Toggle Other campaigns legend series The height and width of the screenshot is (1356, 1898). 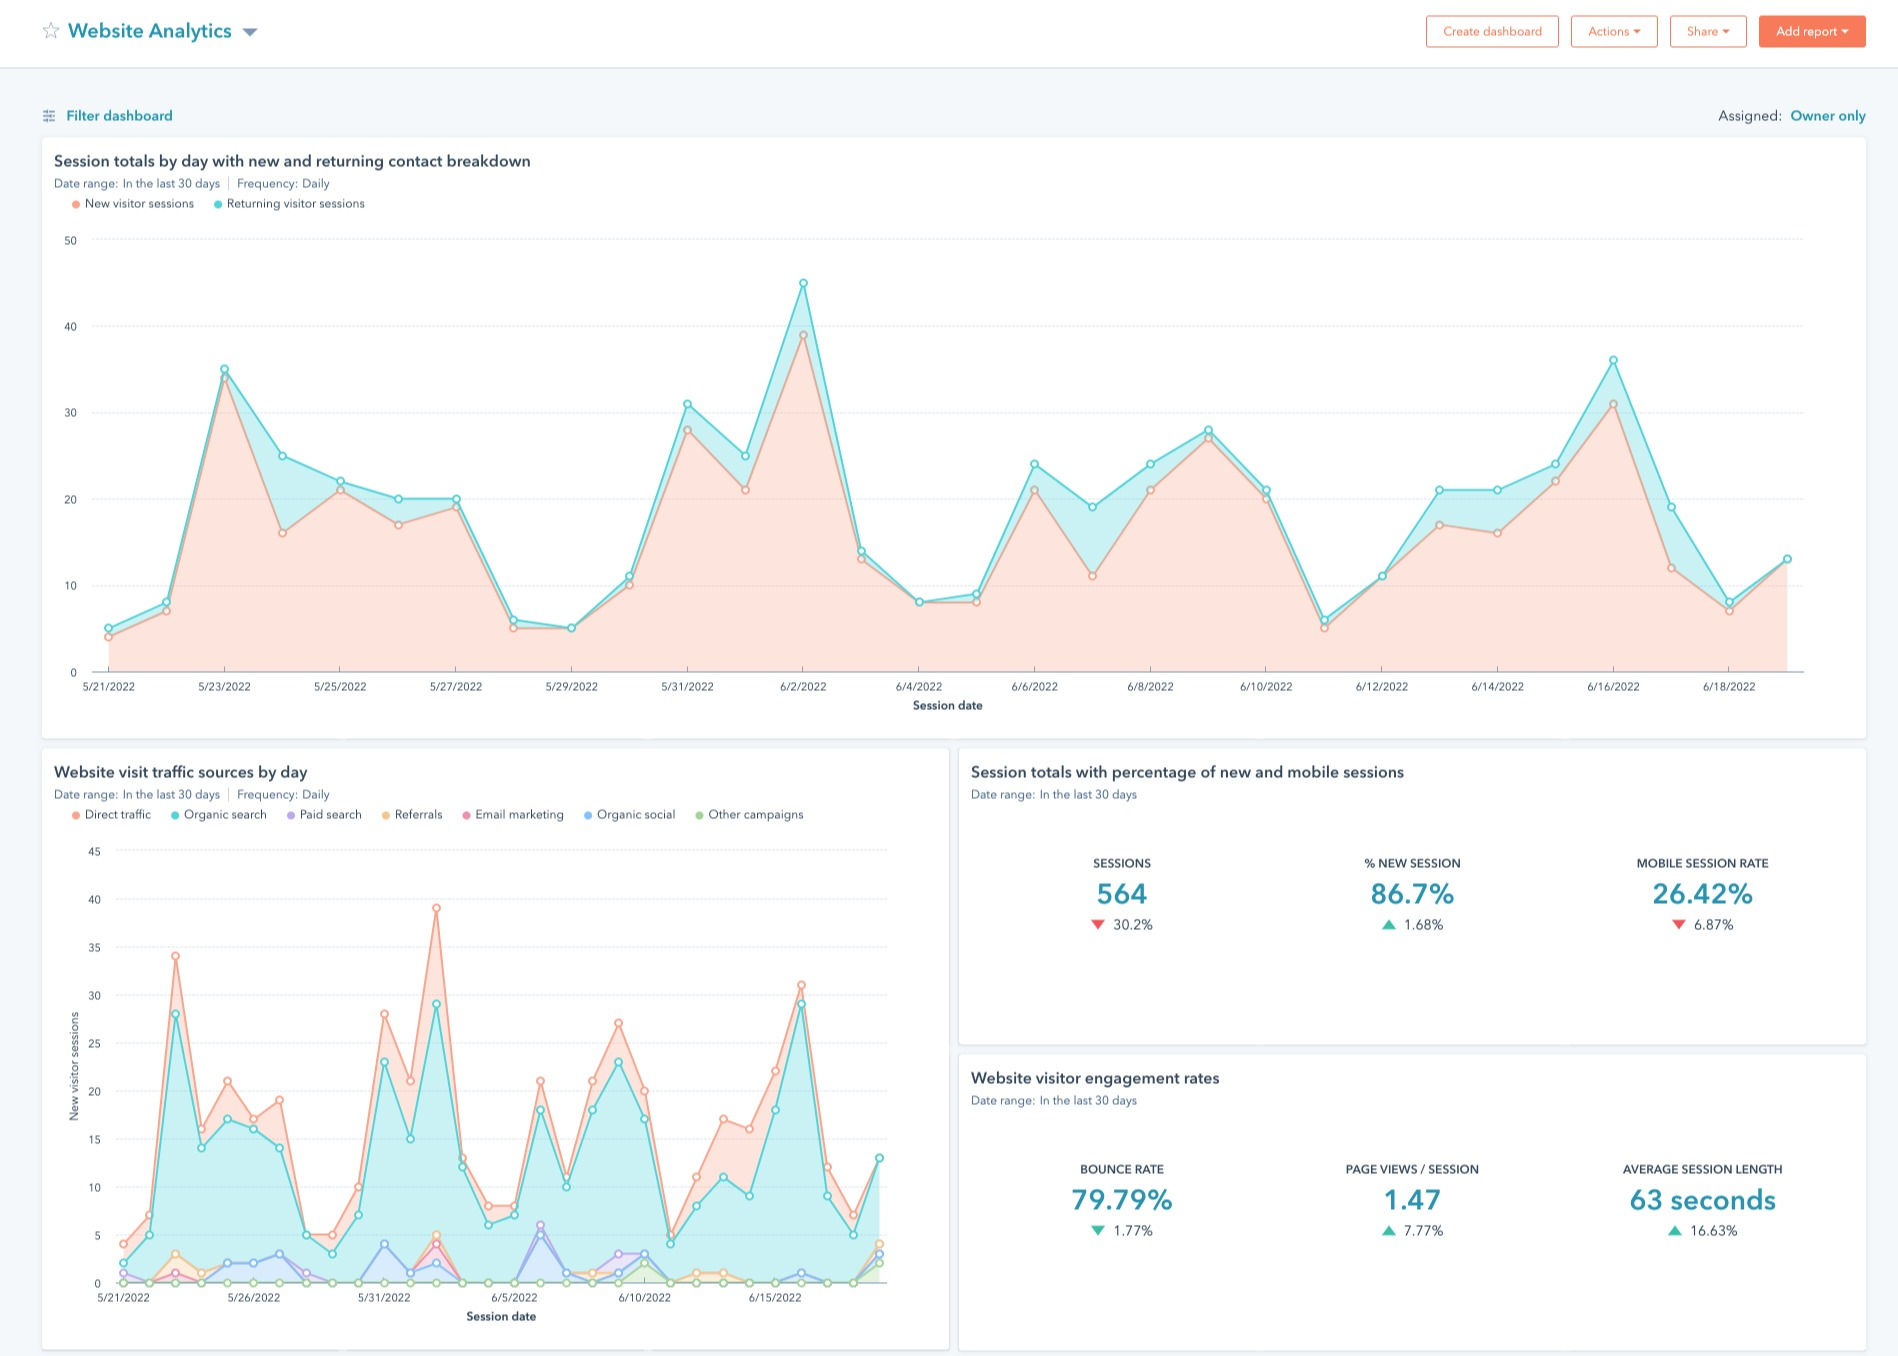(750, 815)
